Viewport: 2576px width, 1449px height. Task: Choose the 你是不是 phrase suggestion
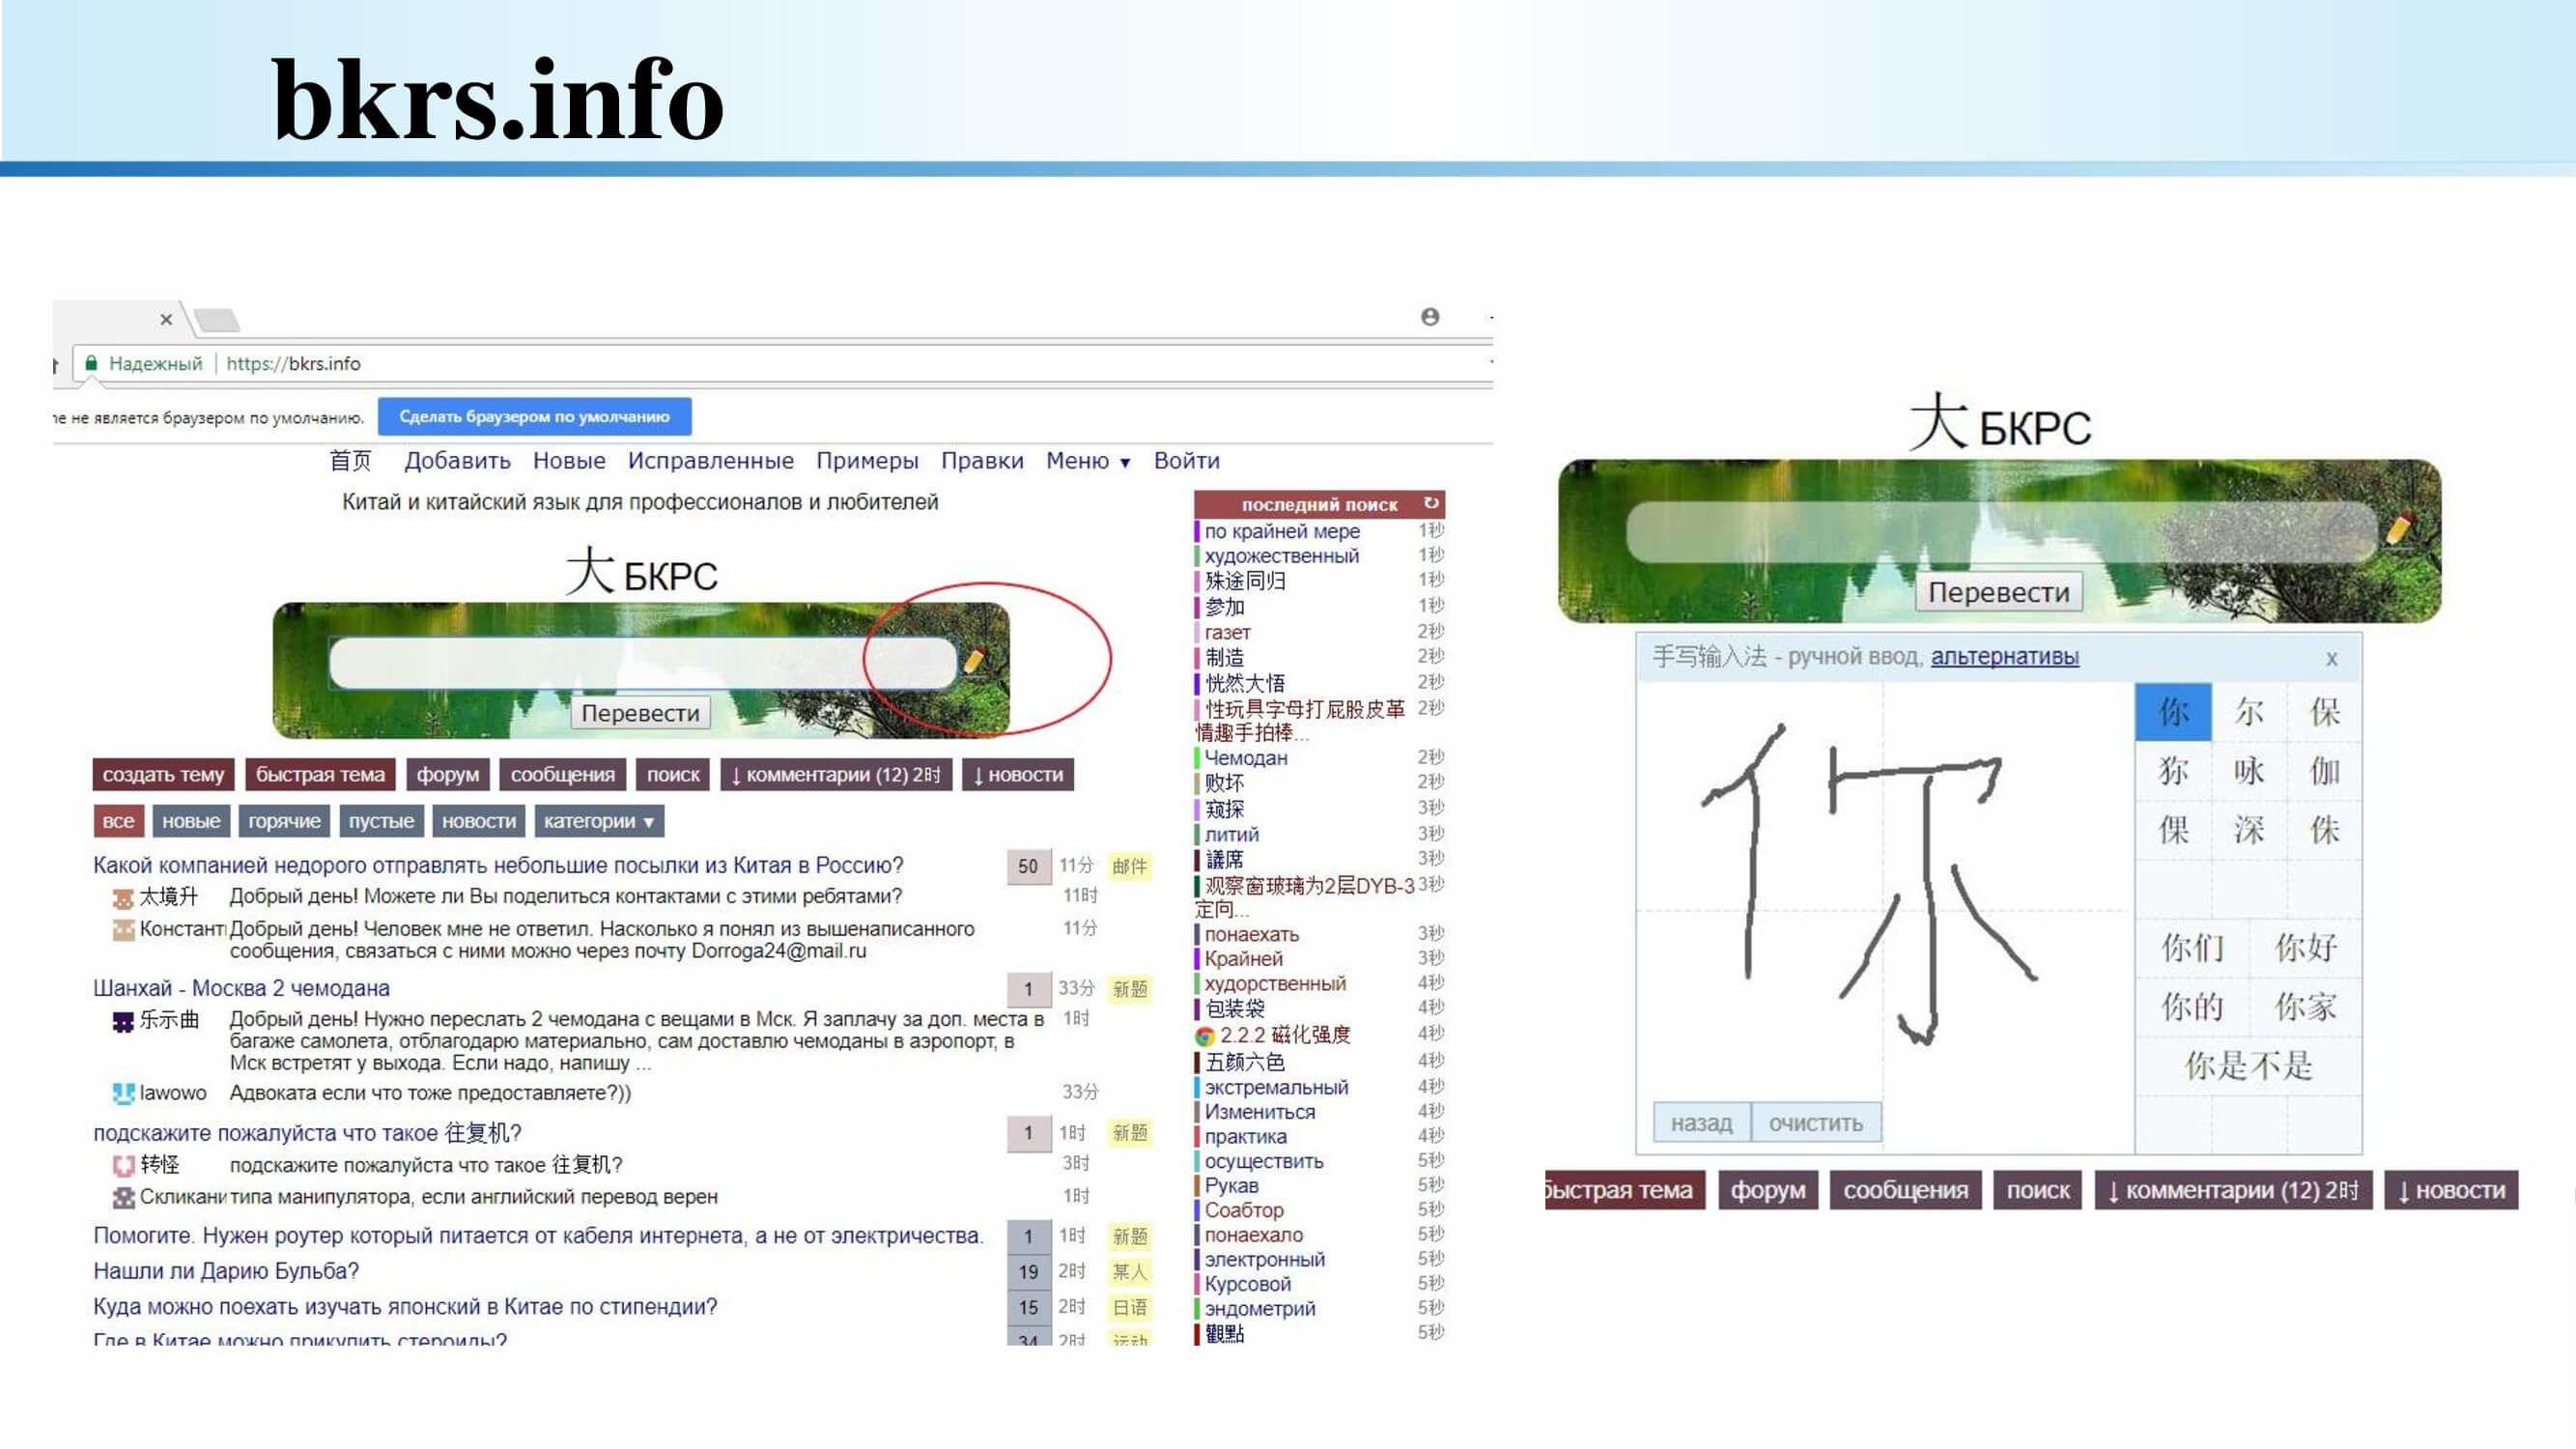coord(2248,1066)
